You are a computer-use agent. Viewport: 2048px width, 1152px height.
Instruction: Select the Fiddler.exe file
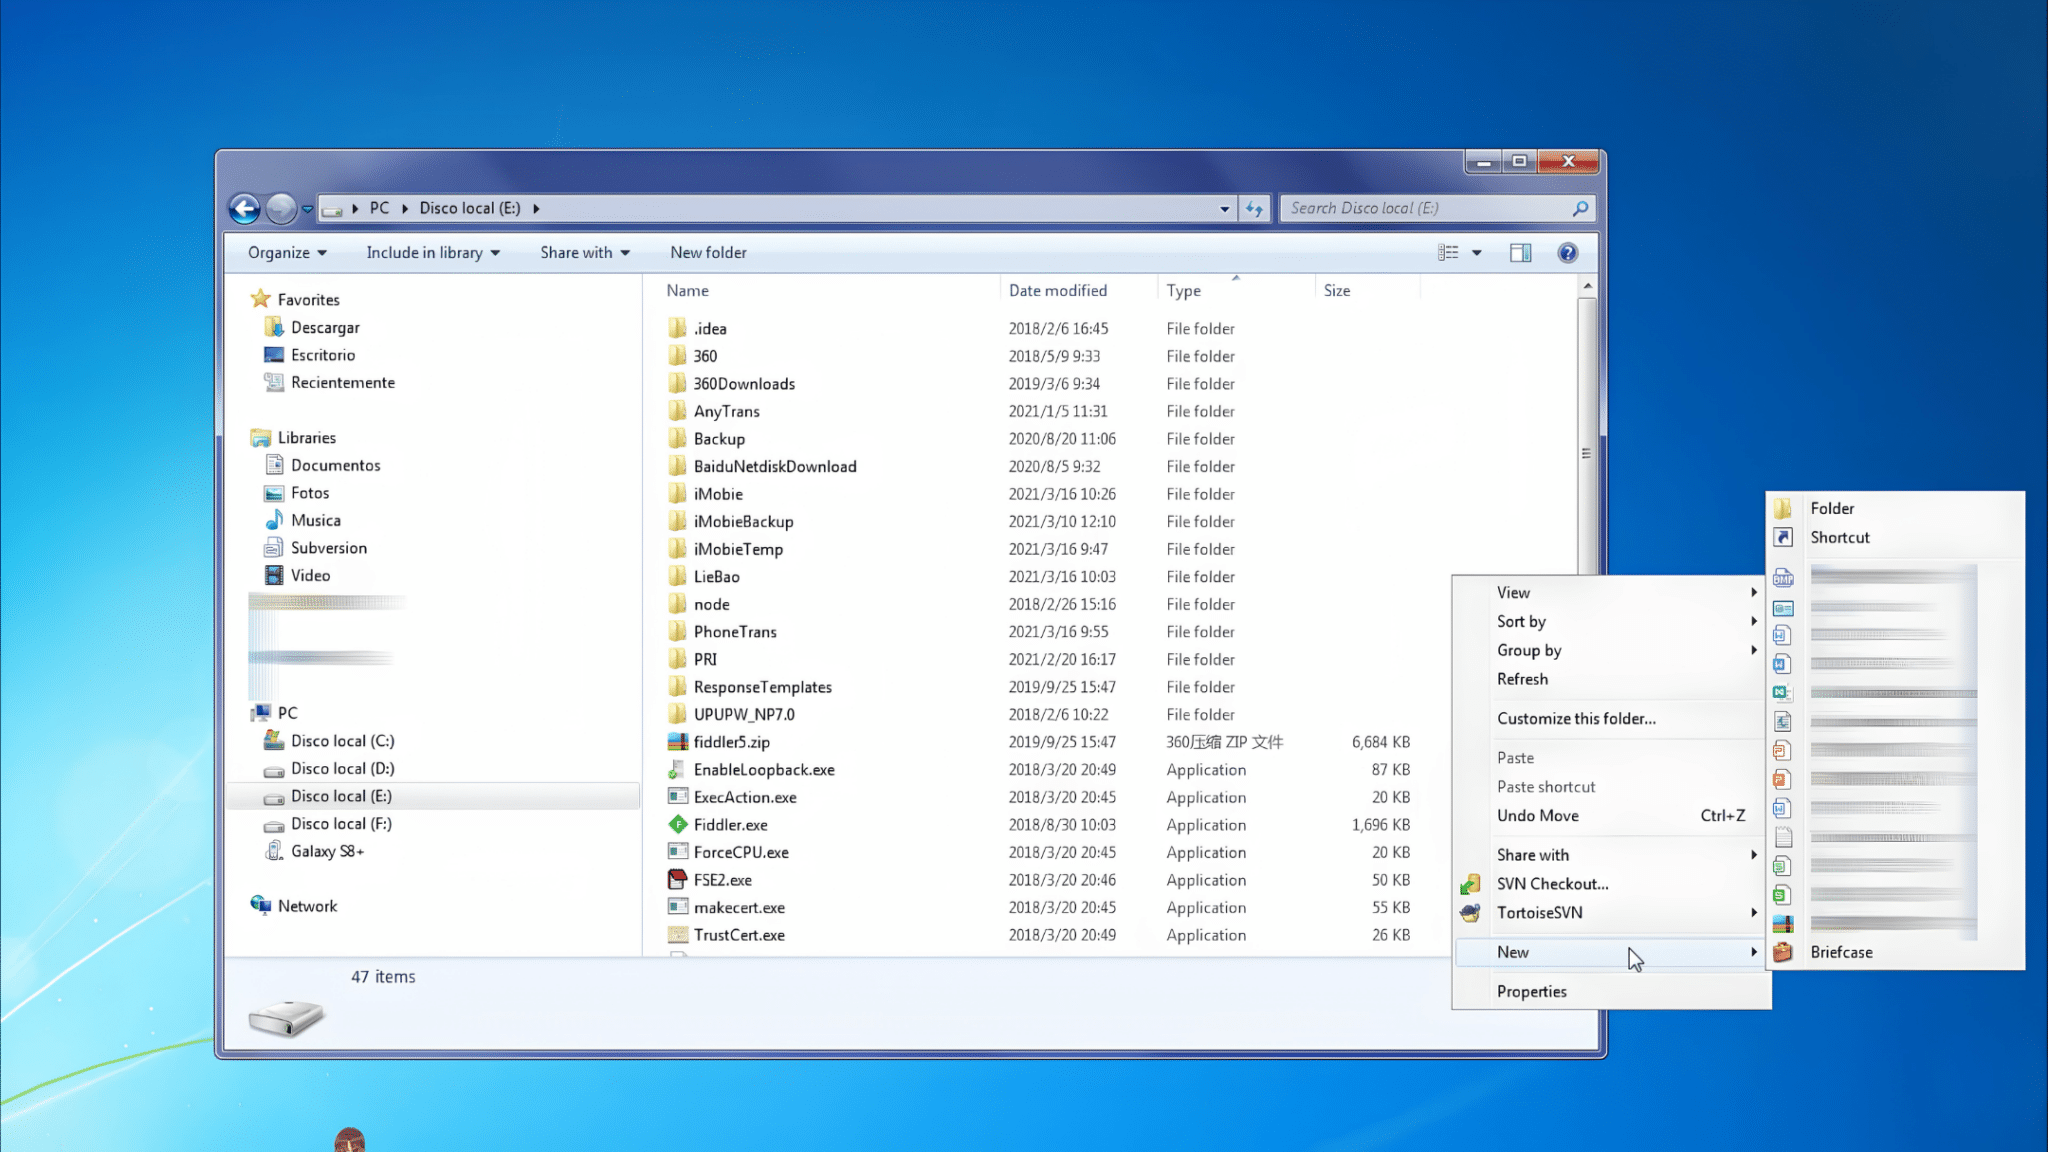coord(730,825)
